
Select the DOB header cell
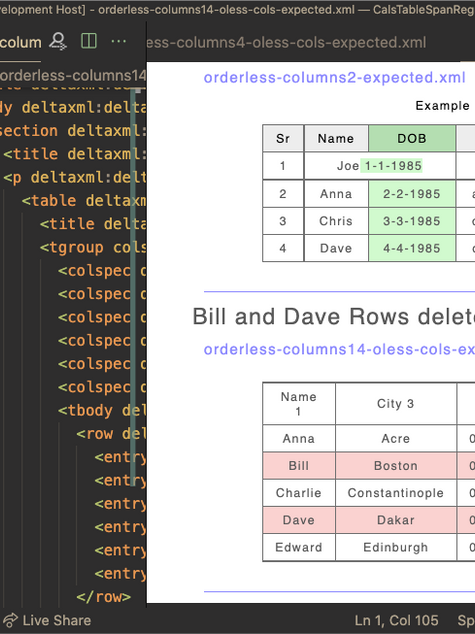coord(412,138)
